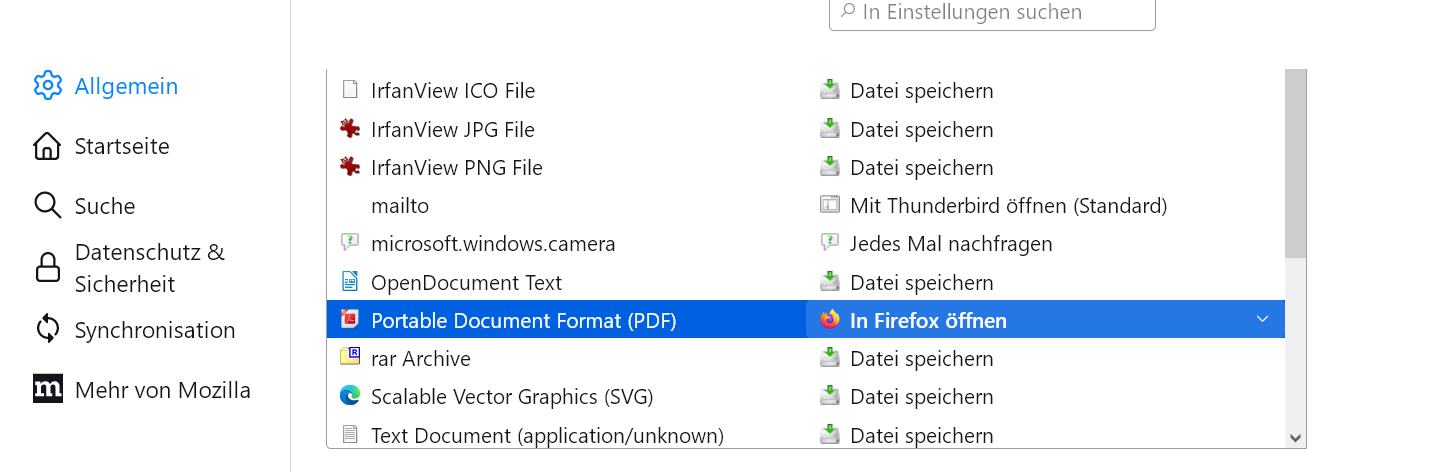The height and width of the screenshot is (472, 1441).
Task: Open the Startseite settings section
Action: pos(122,146)
